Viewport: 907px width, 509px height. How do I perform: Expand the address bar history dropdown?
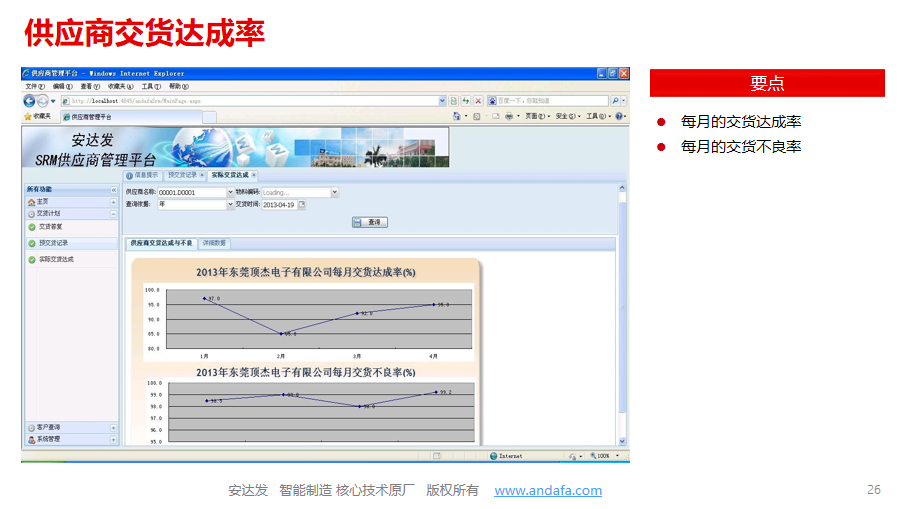443,101
